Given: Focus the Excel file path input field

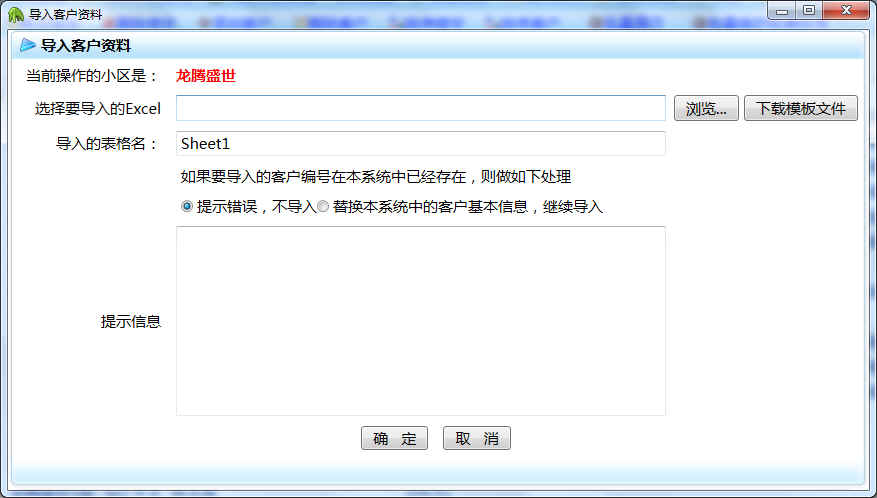Looking at the screenshot, I should tap(421, 108).
